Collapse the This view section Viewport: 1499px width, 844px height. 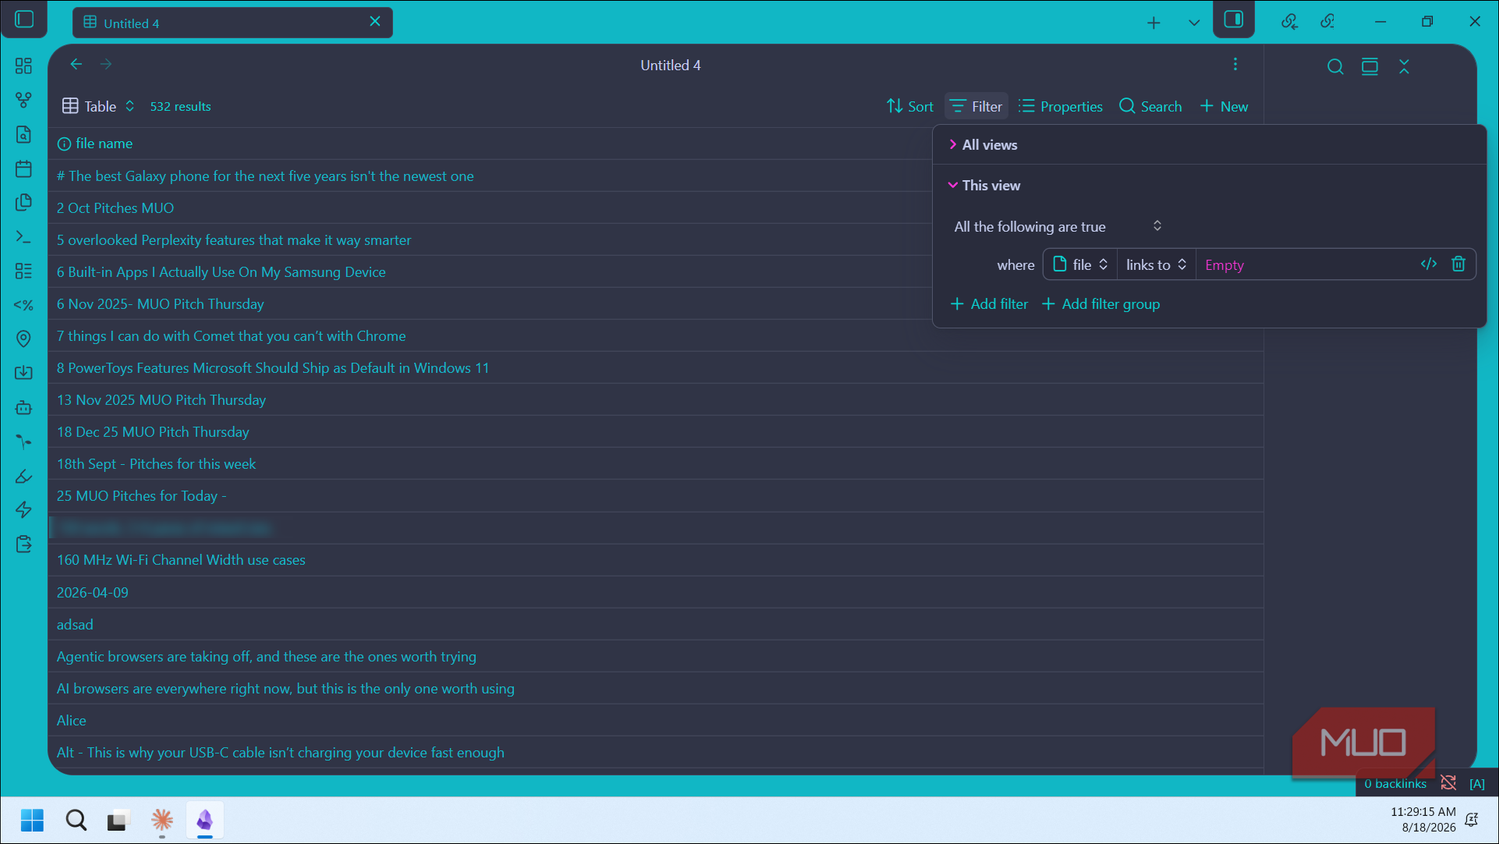pos(984,185)
